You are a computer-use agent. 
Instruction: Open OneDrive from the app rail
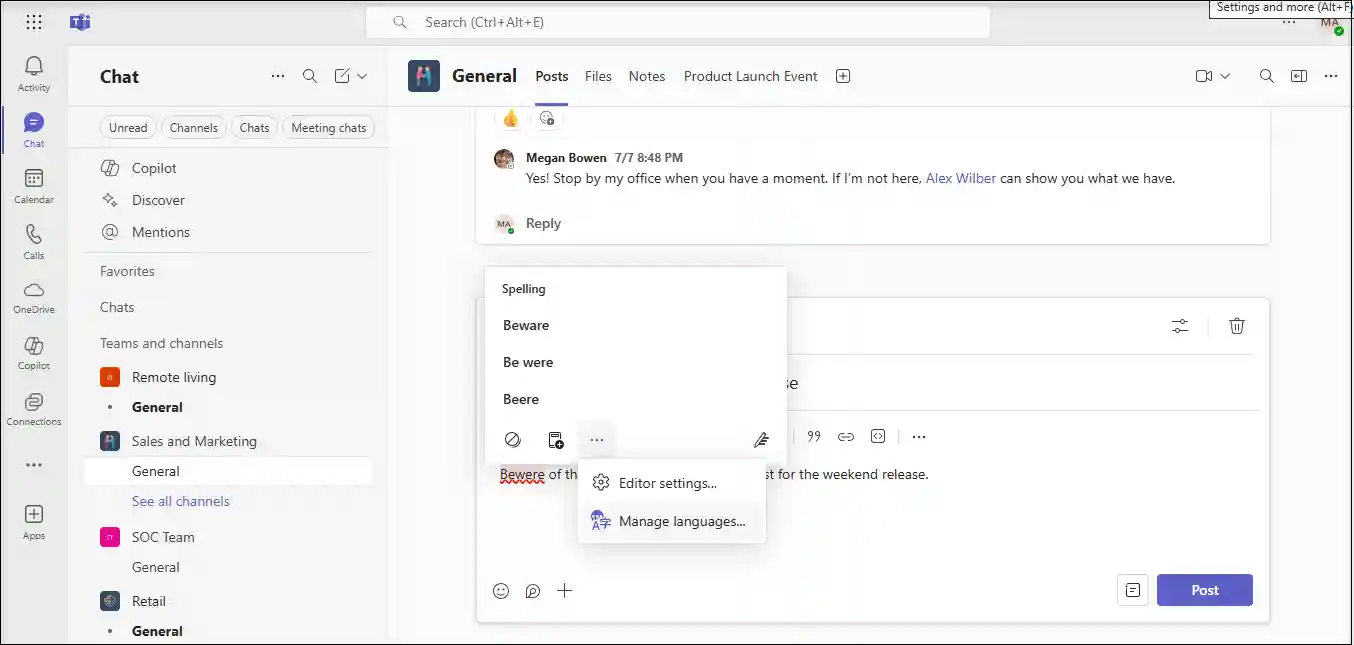34,297
